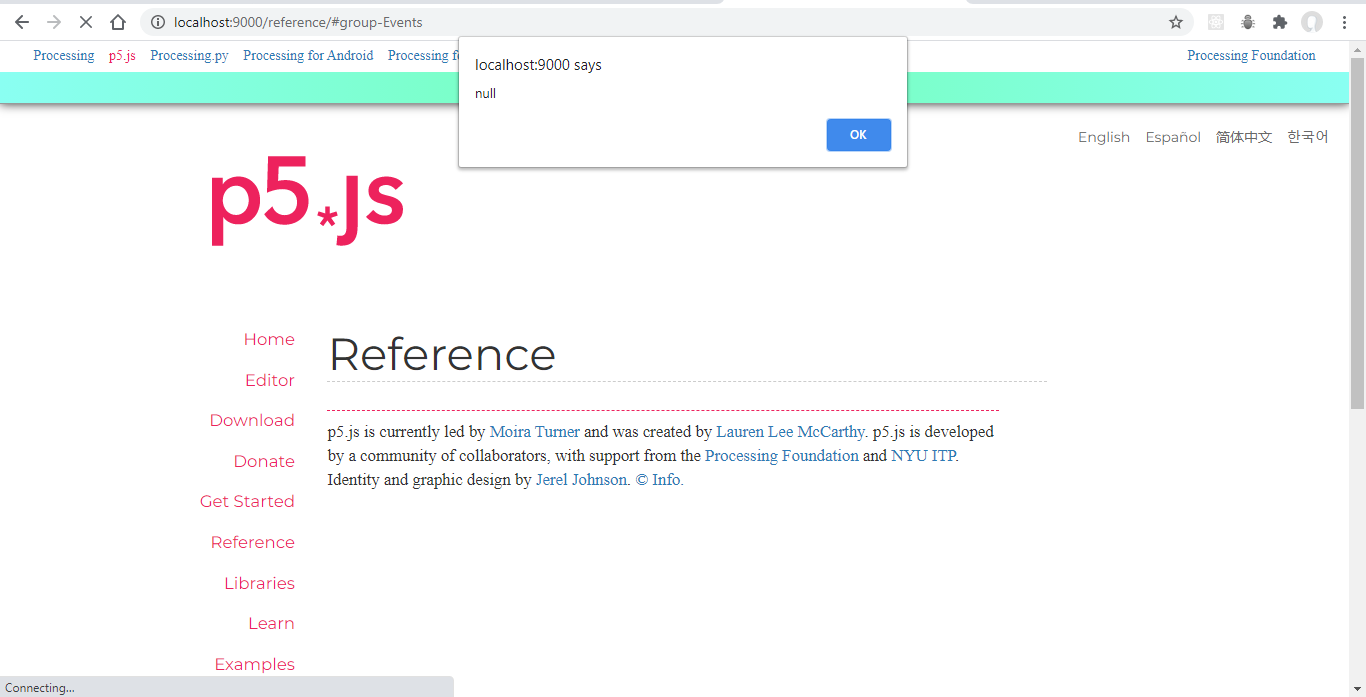Open the Chrome three-dot menu
1366x697 pixels.
coord(1344,22)
